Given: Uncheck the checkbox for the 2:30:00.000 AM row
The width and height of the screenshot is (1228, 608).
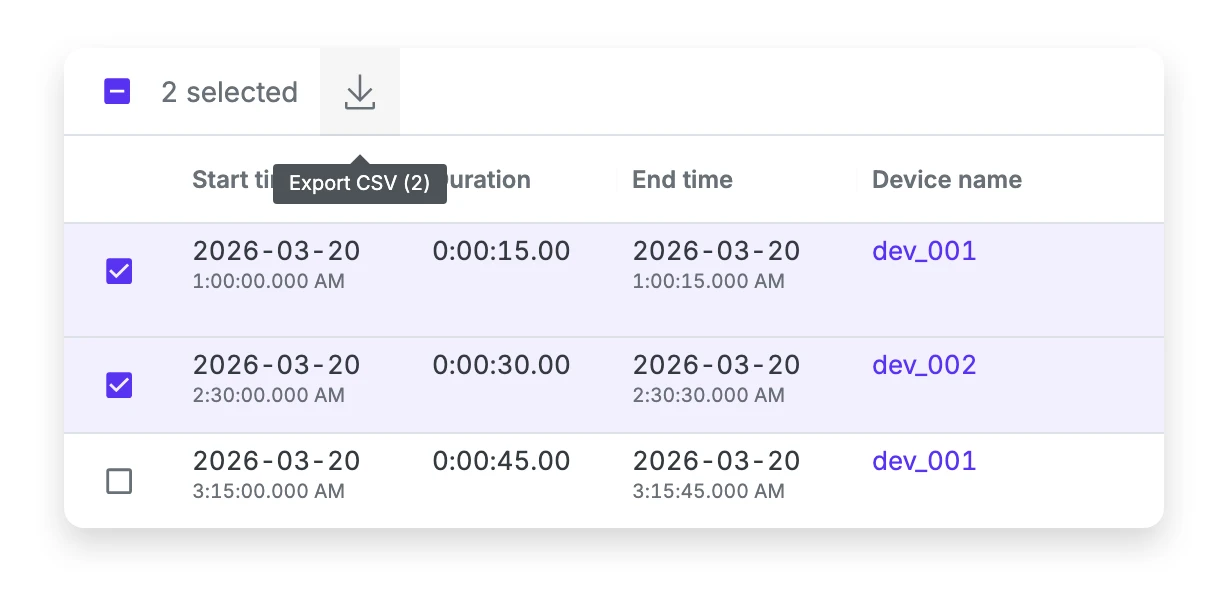Looking at the screenshot, I should [x=119, y=384].
